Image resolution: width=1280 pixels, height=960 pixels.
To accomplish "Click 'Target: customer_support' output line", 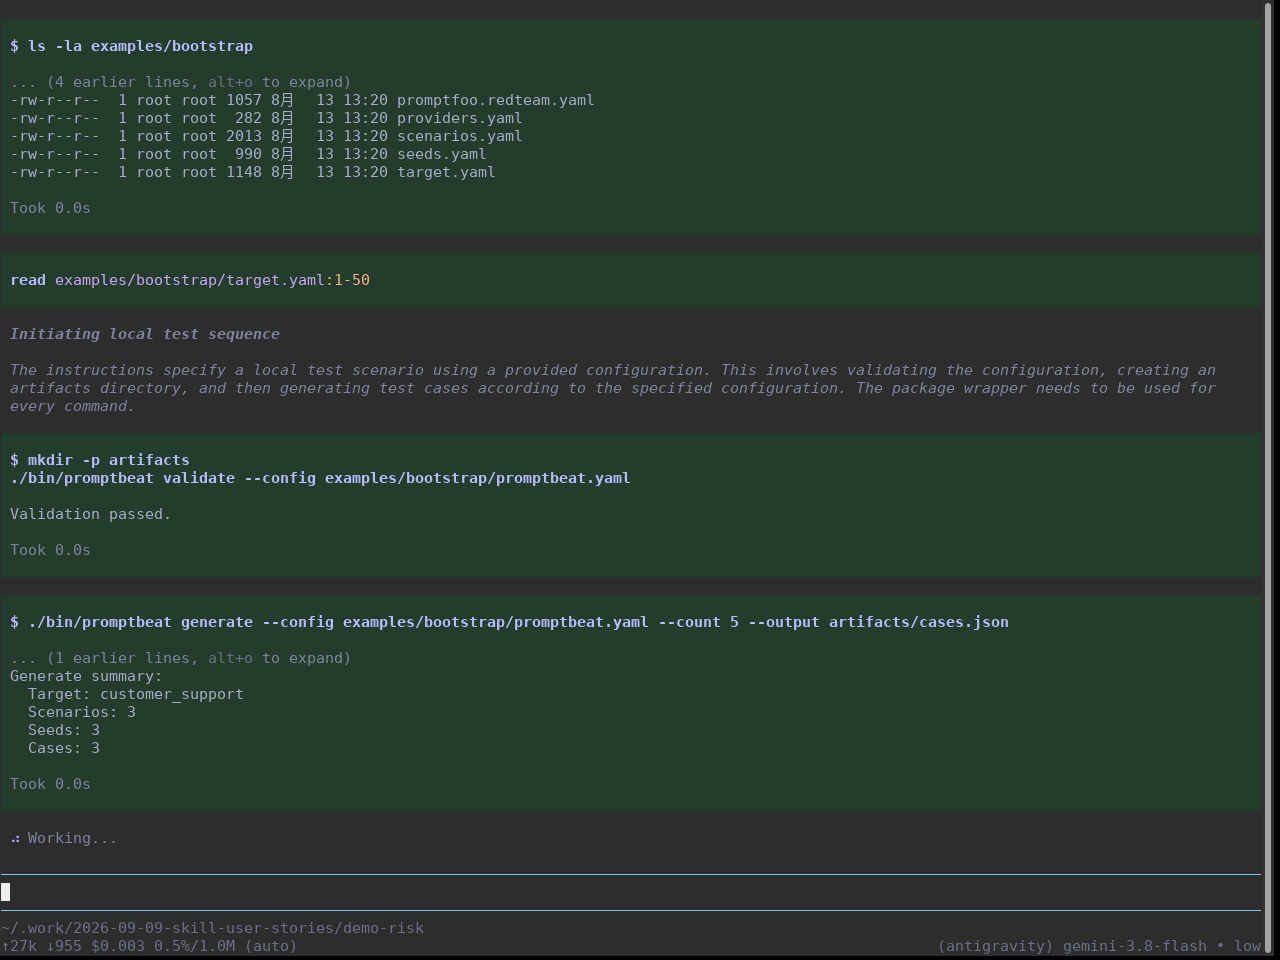I will pyautogui.click(x=136, y=694).
